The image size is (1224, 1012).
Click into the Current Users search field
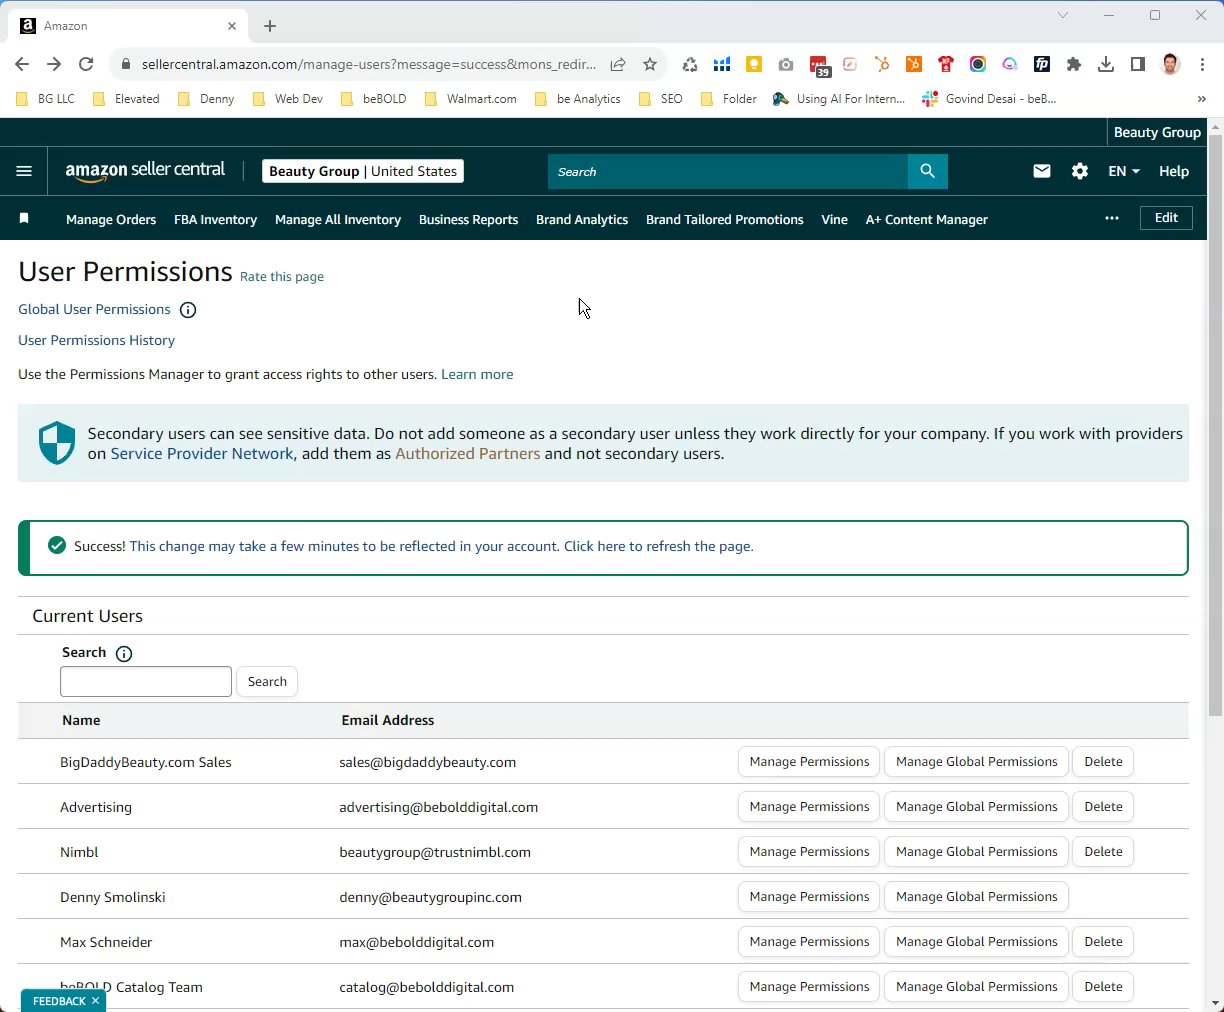(x=146, y=682)
